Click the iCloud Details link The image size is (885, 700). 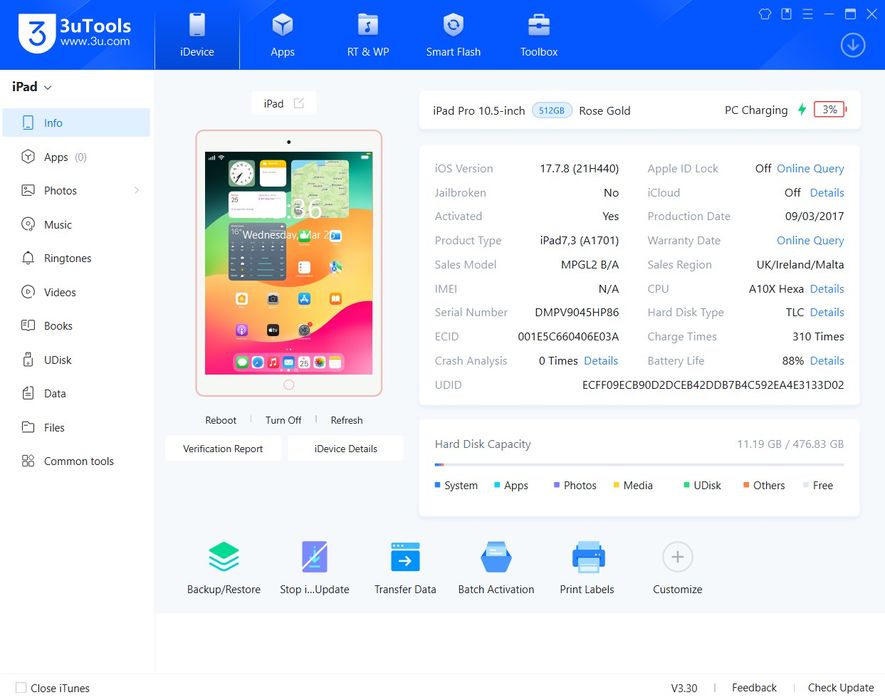click(x=827, y=192)
